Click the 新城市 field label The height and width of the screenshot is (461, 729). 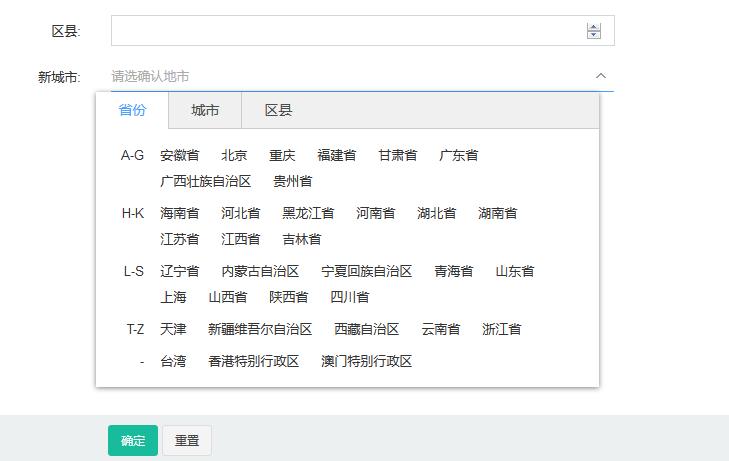pos(59,77)
